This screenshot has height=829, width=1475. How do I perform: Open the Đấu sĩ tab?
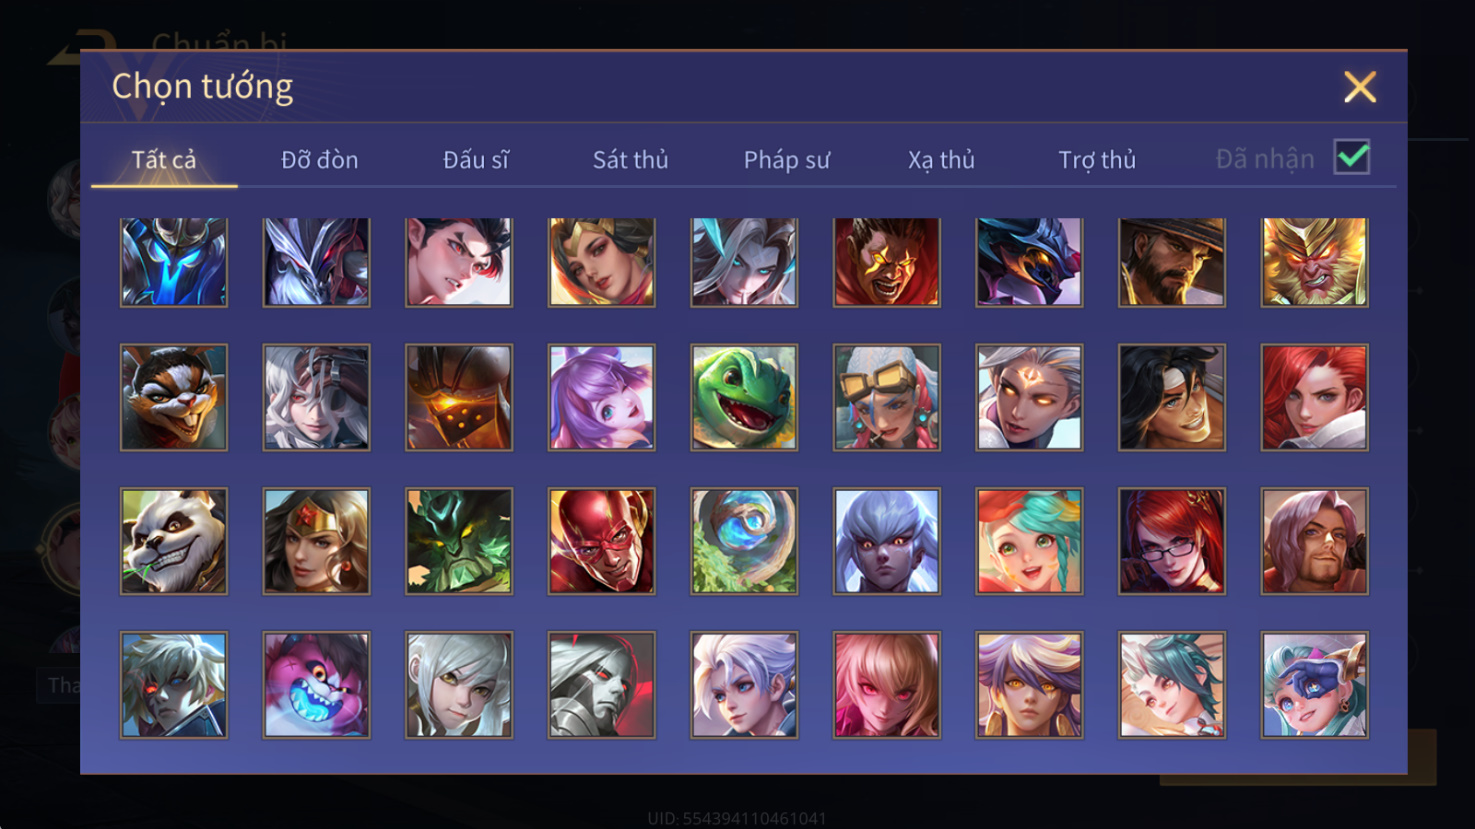pos(476,160)
